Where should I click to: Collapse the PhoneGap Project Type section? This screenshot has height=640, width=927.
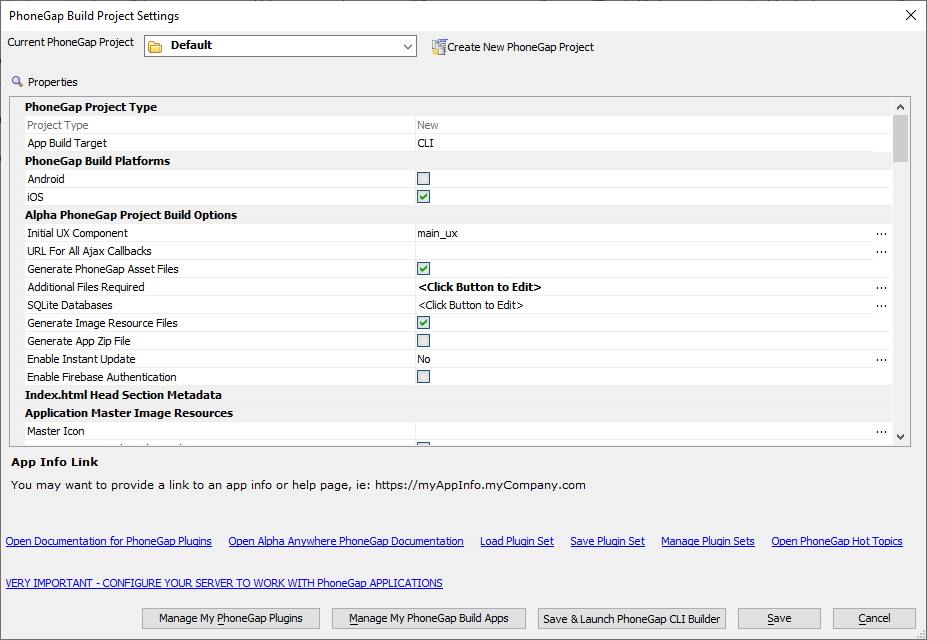[x=91, y=107]
